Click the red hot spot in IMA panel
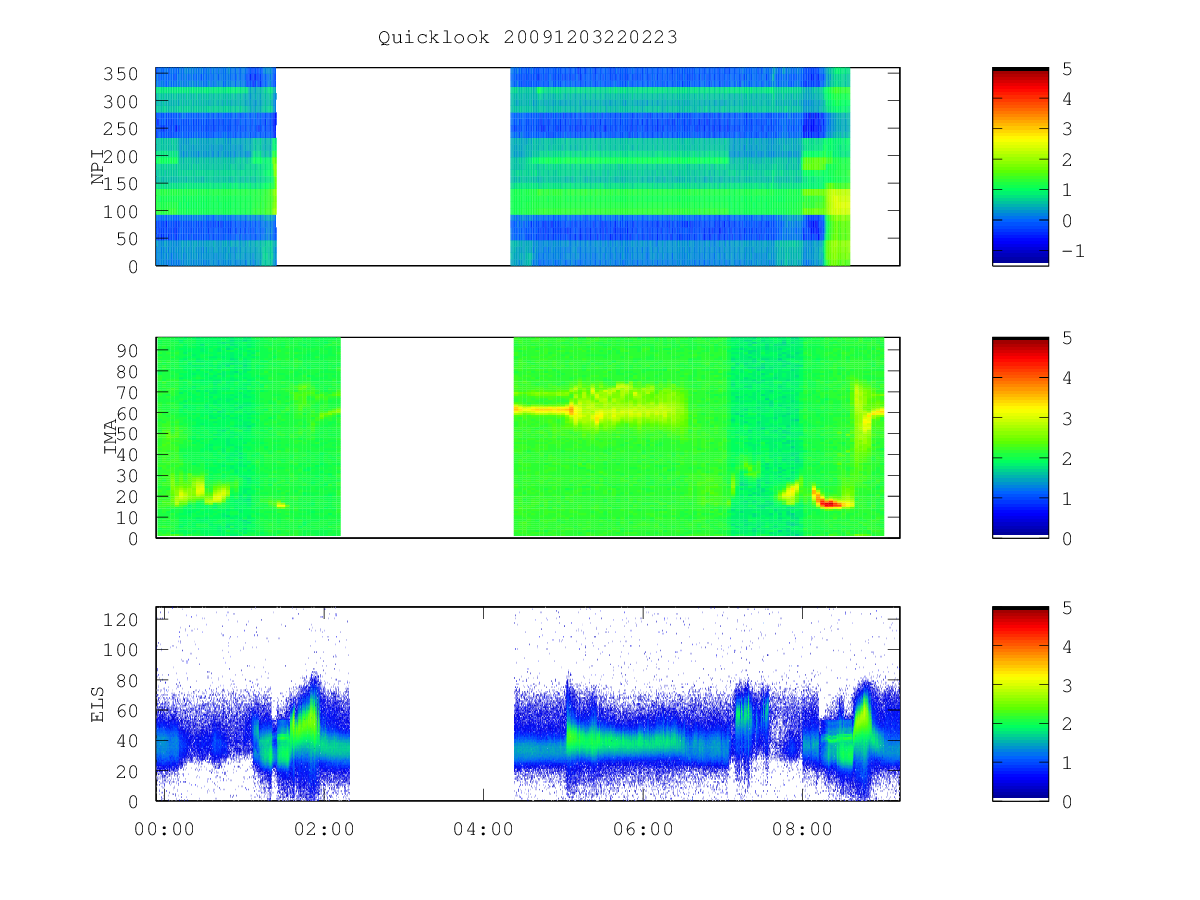 pyautogui.click(x=832, y=503)
